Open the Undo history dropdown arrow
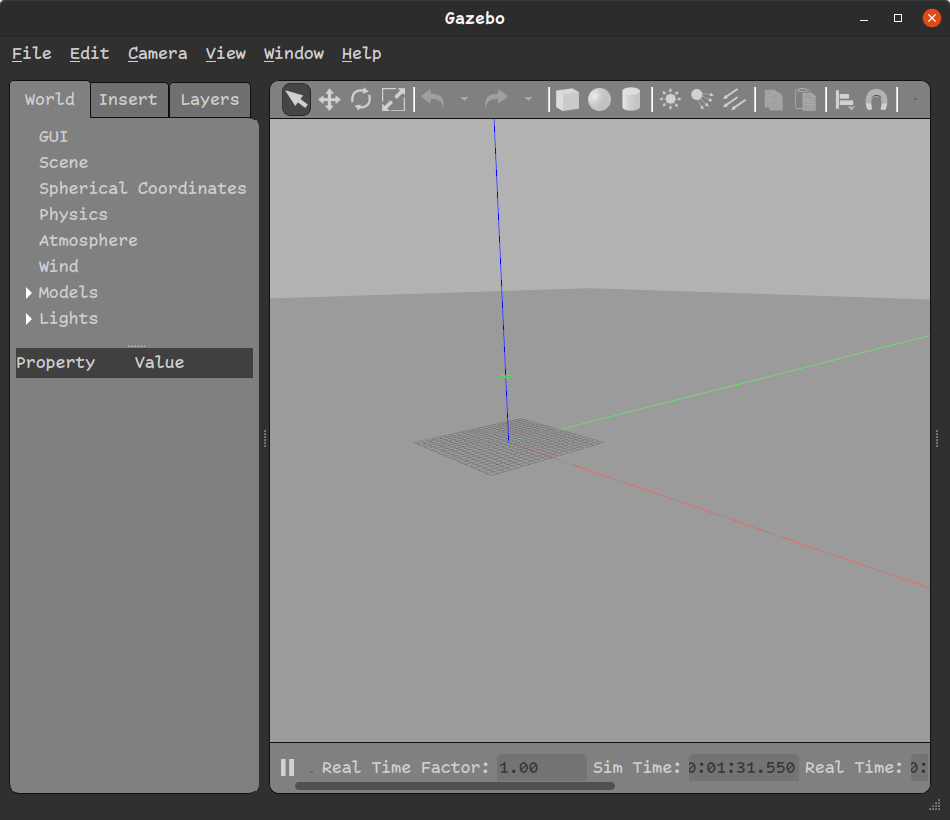 tap(464, 99)
